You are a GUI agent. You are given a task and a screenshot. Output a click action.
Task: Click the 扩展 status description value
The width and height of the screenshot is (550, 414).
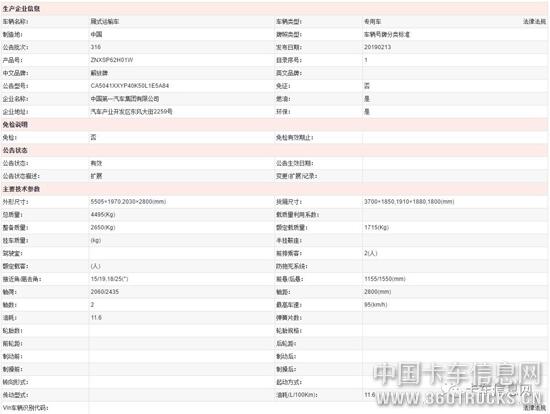(x=96, y=176)
